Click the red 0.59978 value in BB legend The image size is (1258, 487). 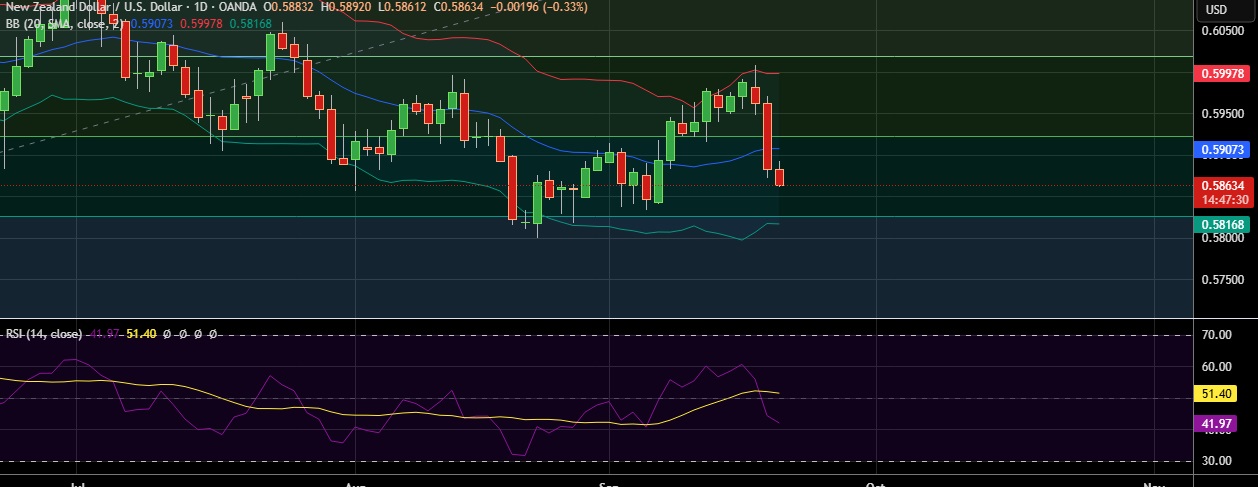tap(200, 23)
